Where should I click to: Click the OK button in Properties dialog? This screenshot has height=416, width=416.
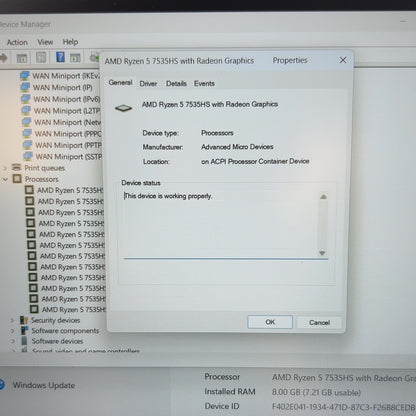pos(270,322)
